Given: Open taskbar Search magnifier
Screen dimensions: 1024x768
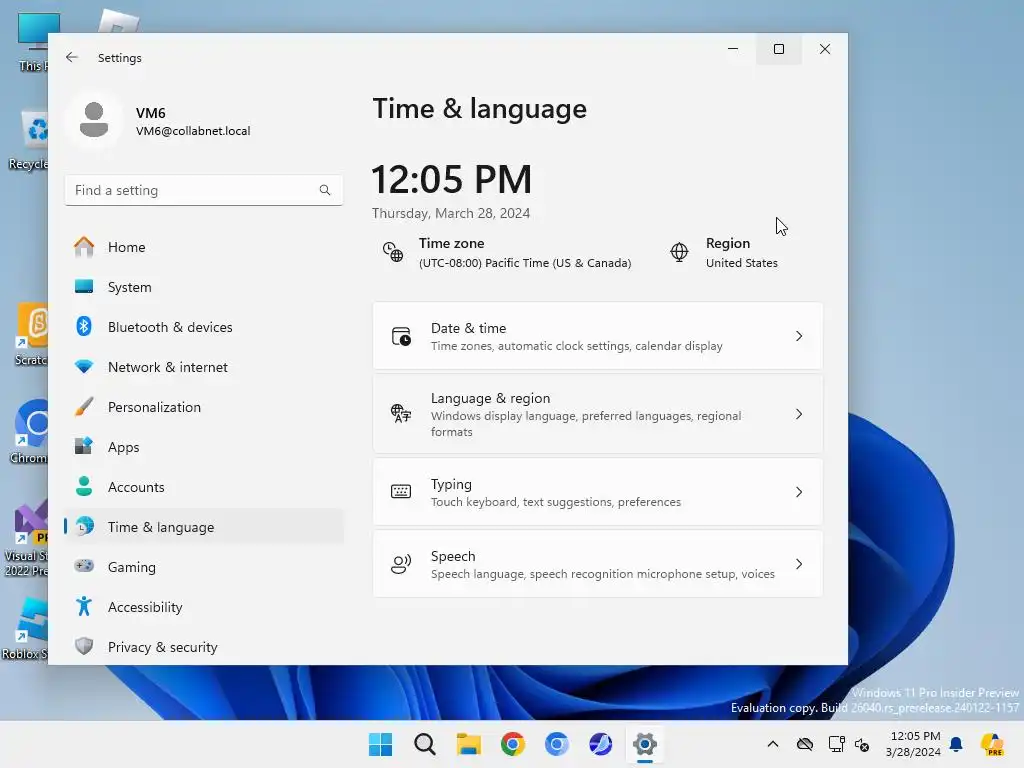Looking at the screenshot, I should click(x=424, y=744).
